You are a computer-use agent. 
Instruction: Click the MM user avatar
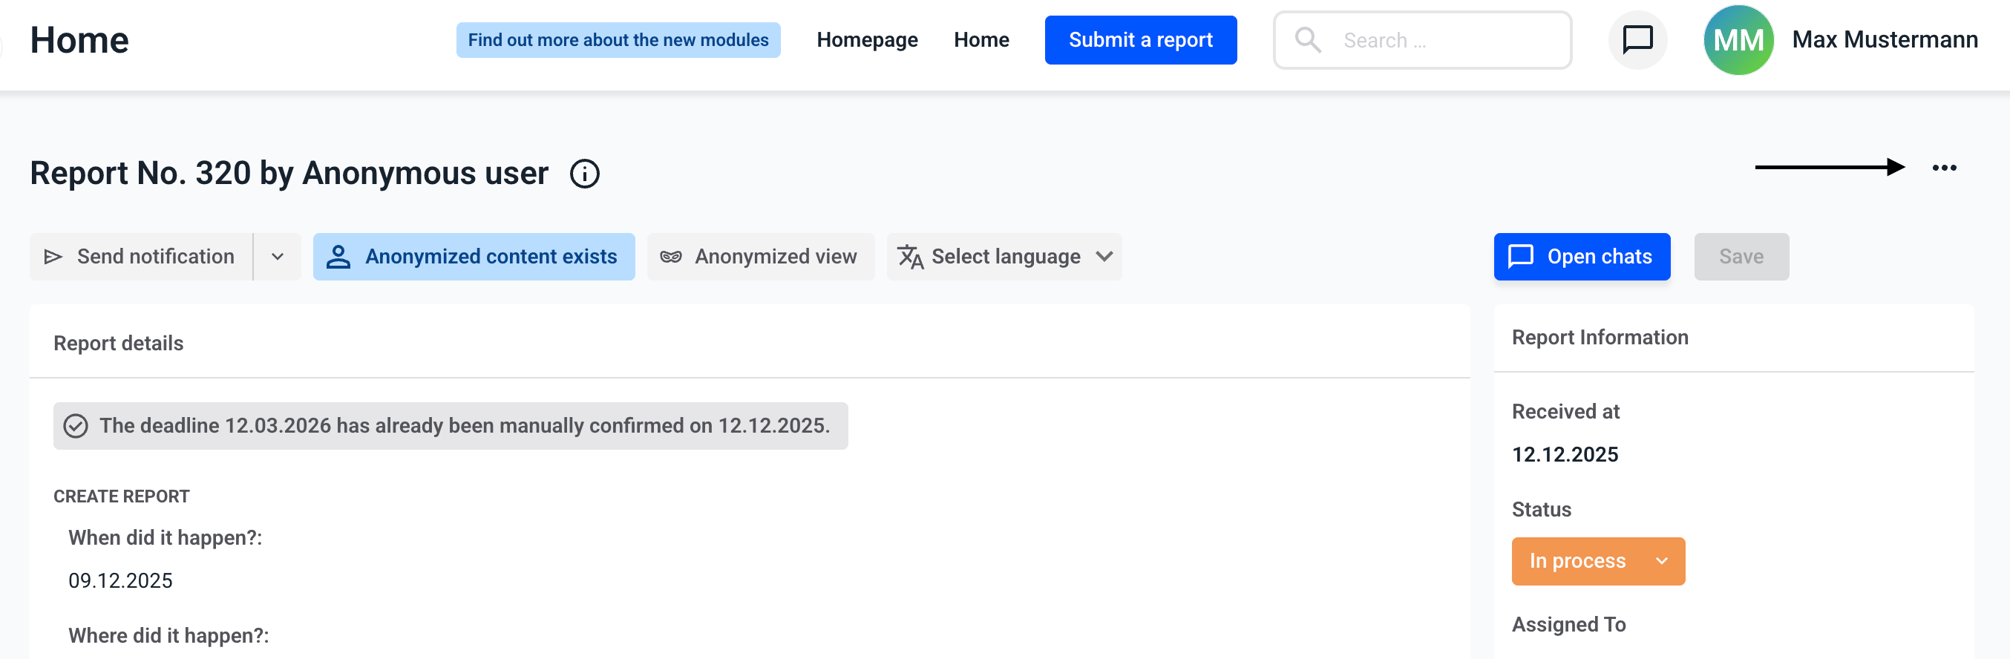point(1739,40)
